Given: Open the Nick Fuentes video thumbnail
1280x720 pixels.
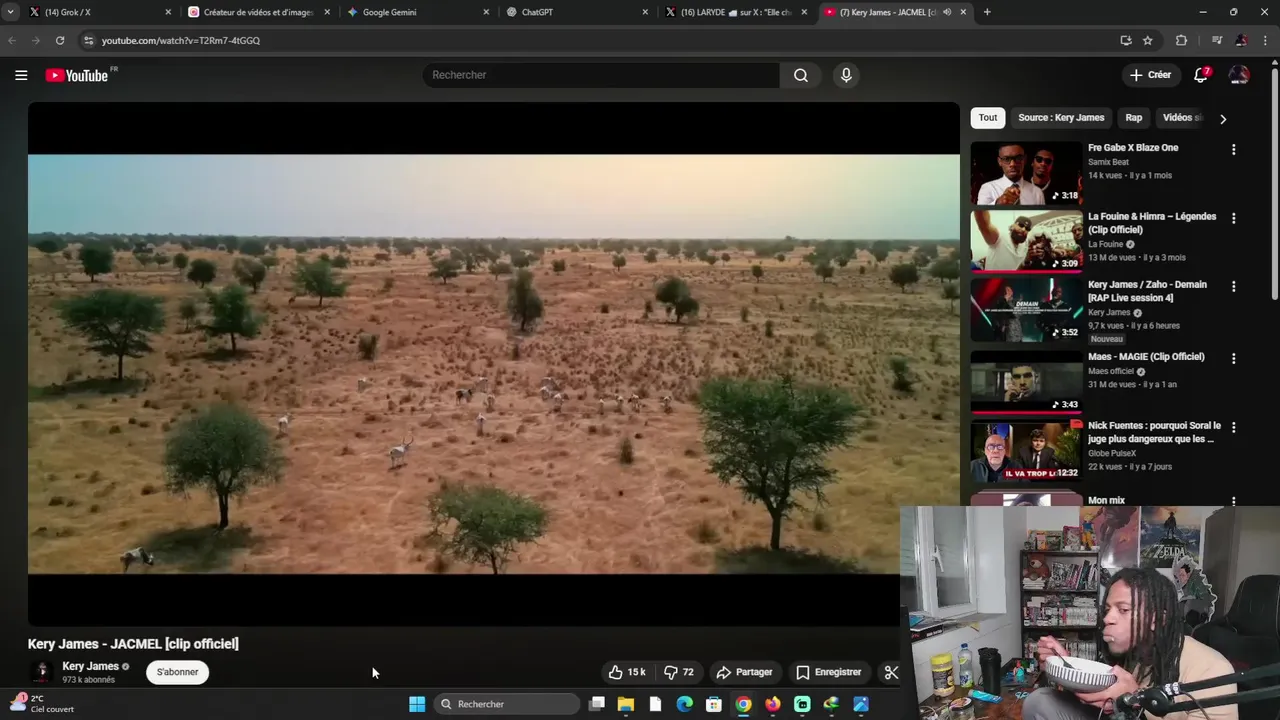Looking at the screenshot, I should tap(1026, 450).
